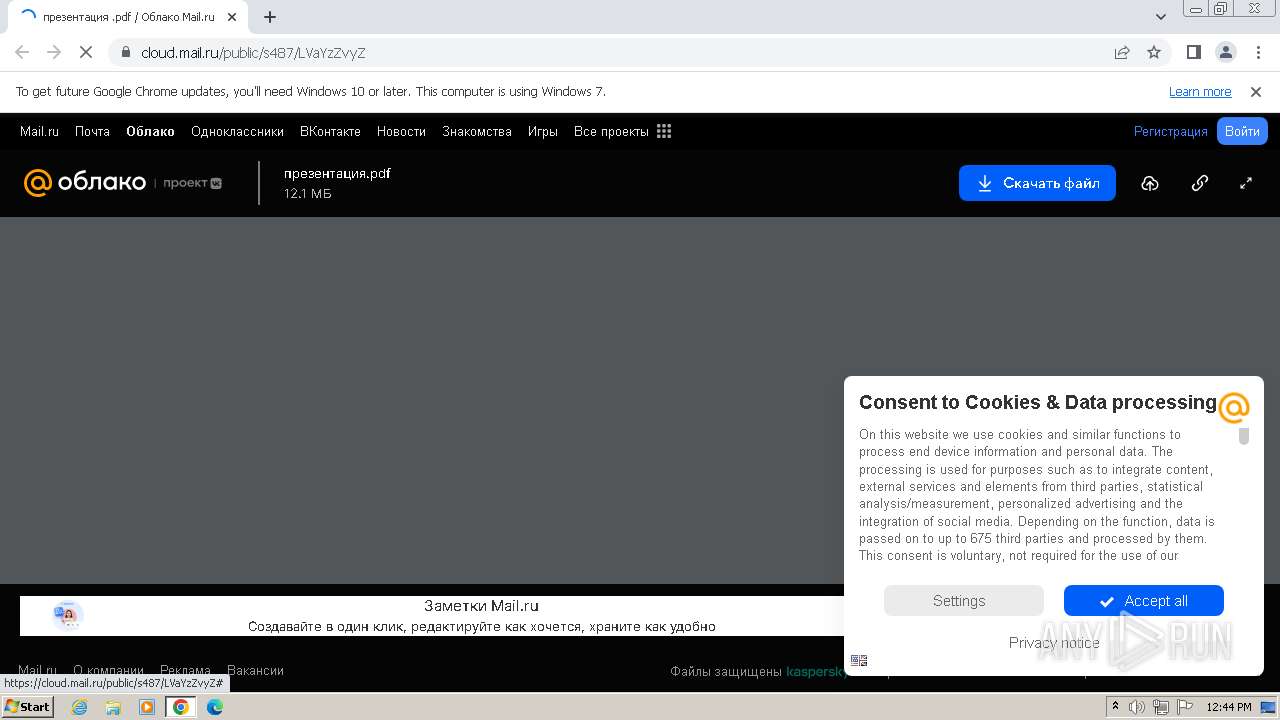
Task: Open the Почта menu item
Action: click(x=92, y=131)
